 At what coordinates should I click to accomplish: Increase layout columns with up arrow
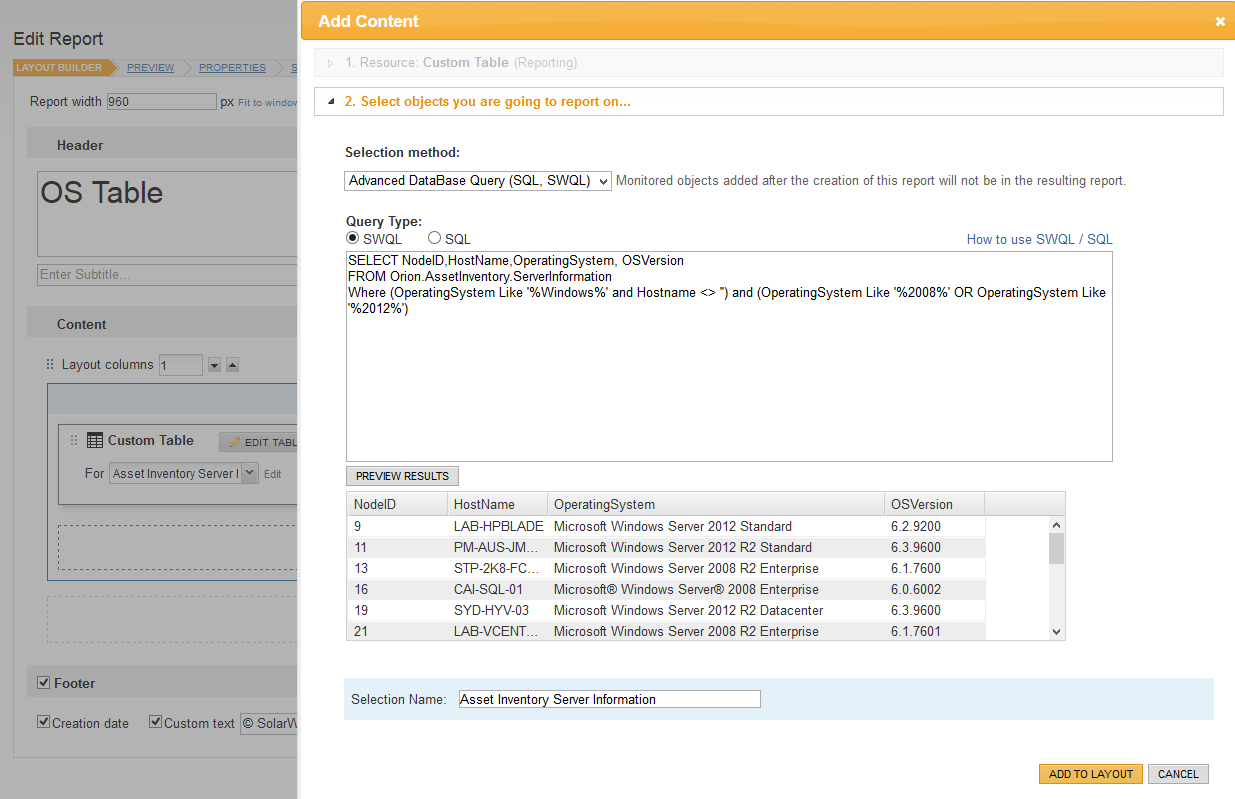(232, 365)
